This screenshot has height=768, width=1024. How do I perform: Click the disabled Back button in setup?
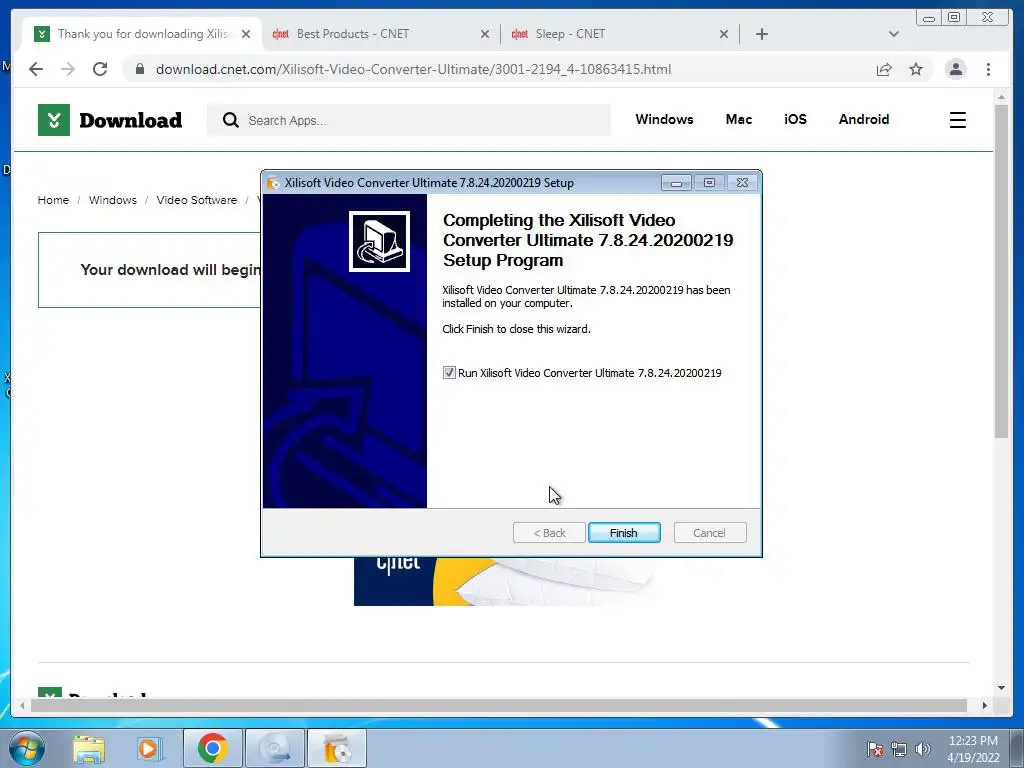(549, 533)
